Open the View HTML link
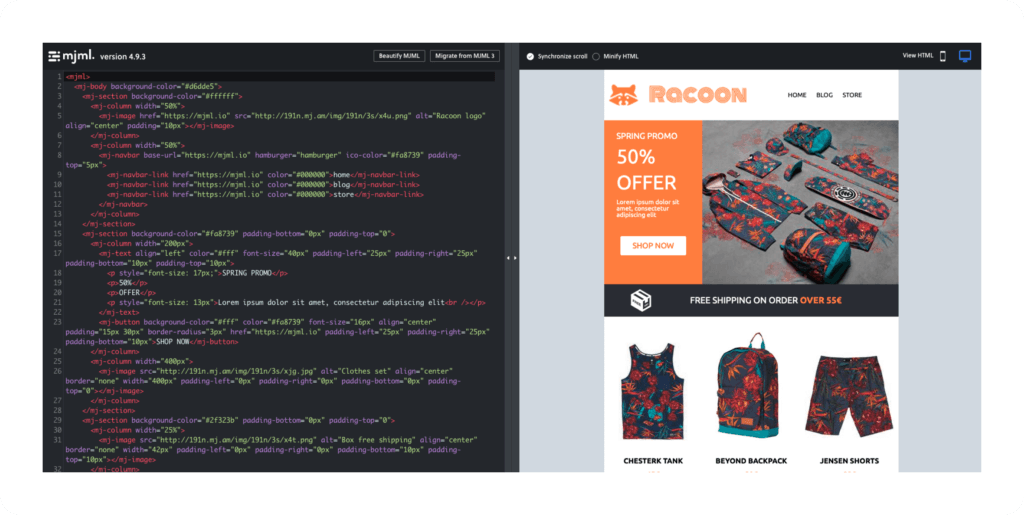 pos(917,56)
